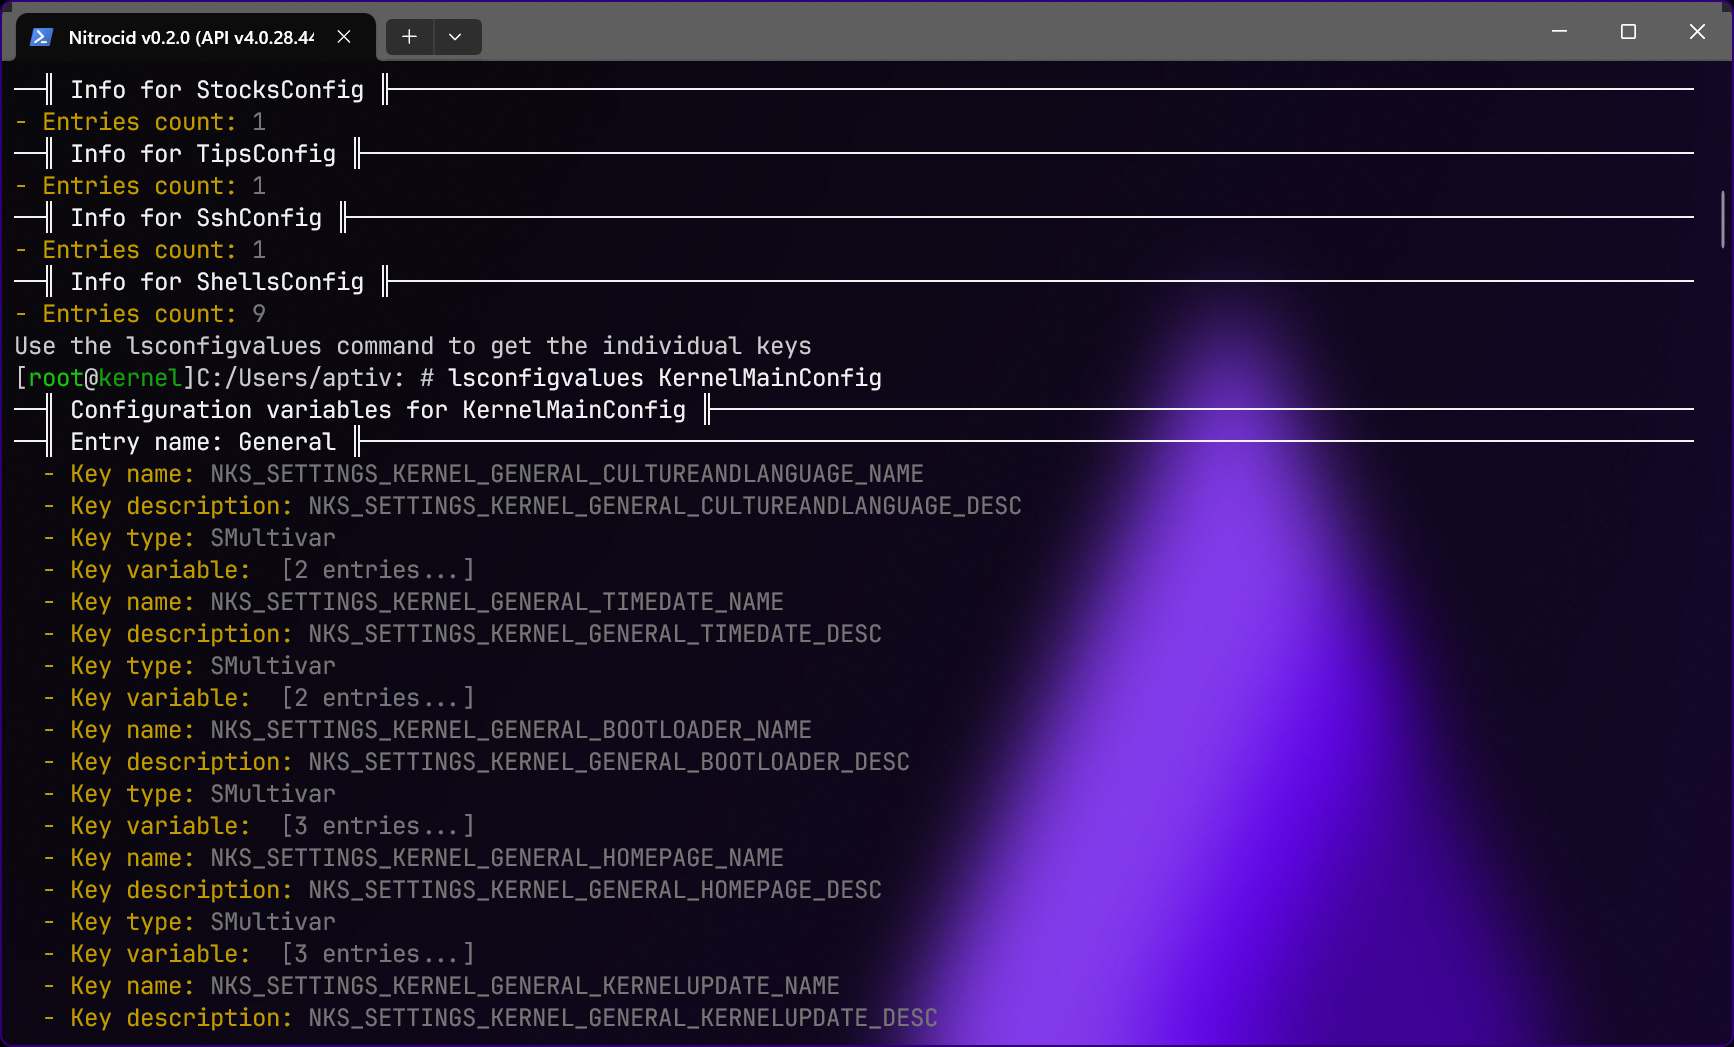Viewport: 1734px width, 1047px height.
Task: Click the Entry name: General header
Action: click(203, 442)
